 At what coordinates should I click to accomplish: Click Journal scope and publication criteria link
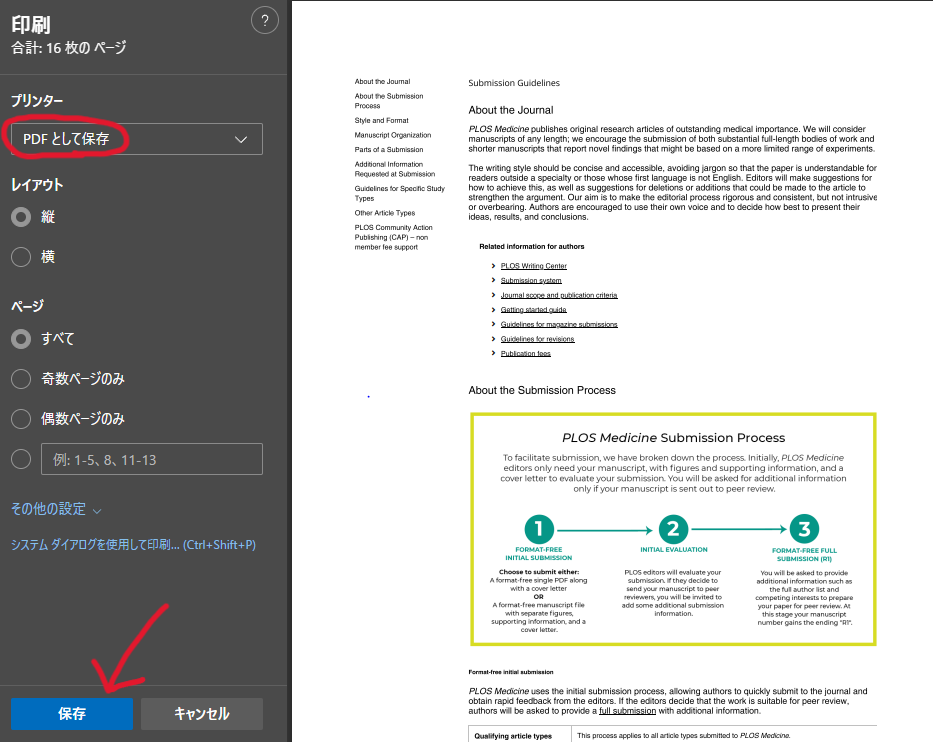[559, 295]
